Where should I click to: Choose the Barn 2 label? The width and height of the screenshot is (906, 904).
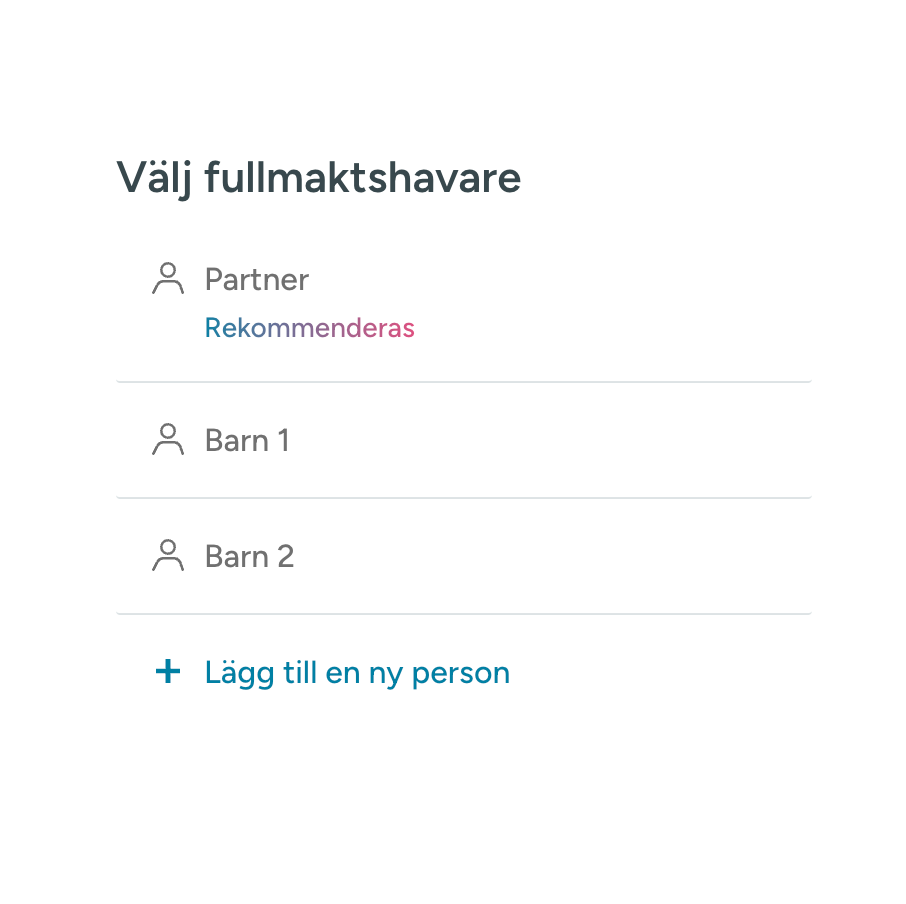coord(250,556)
